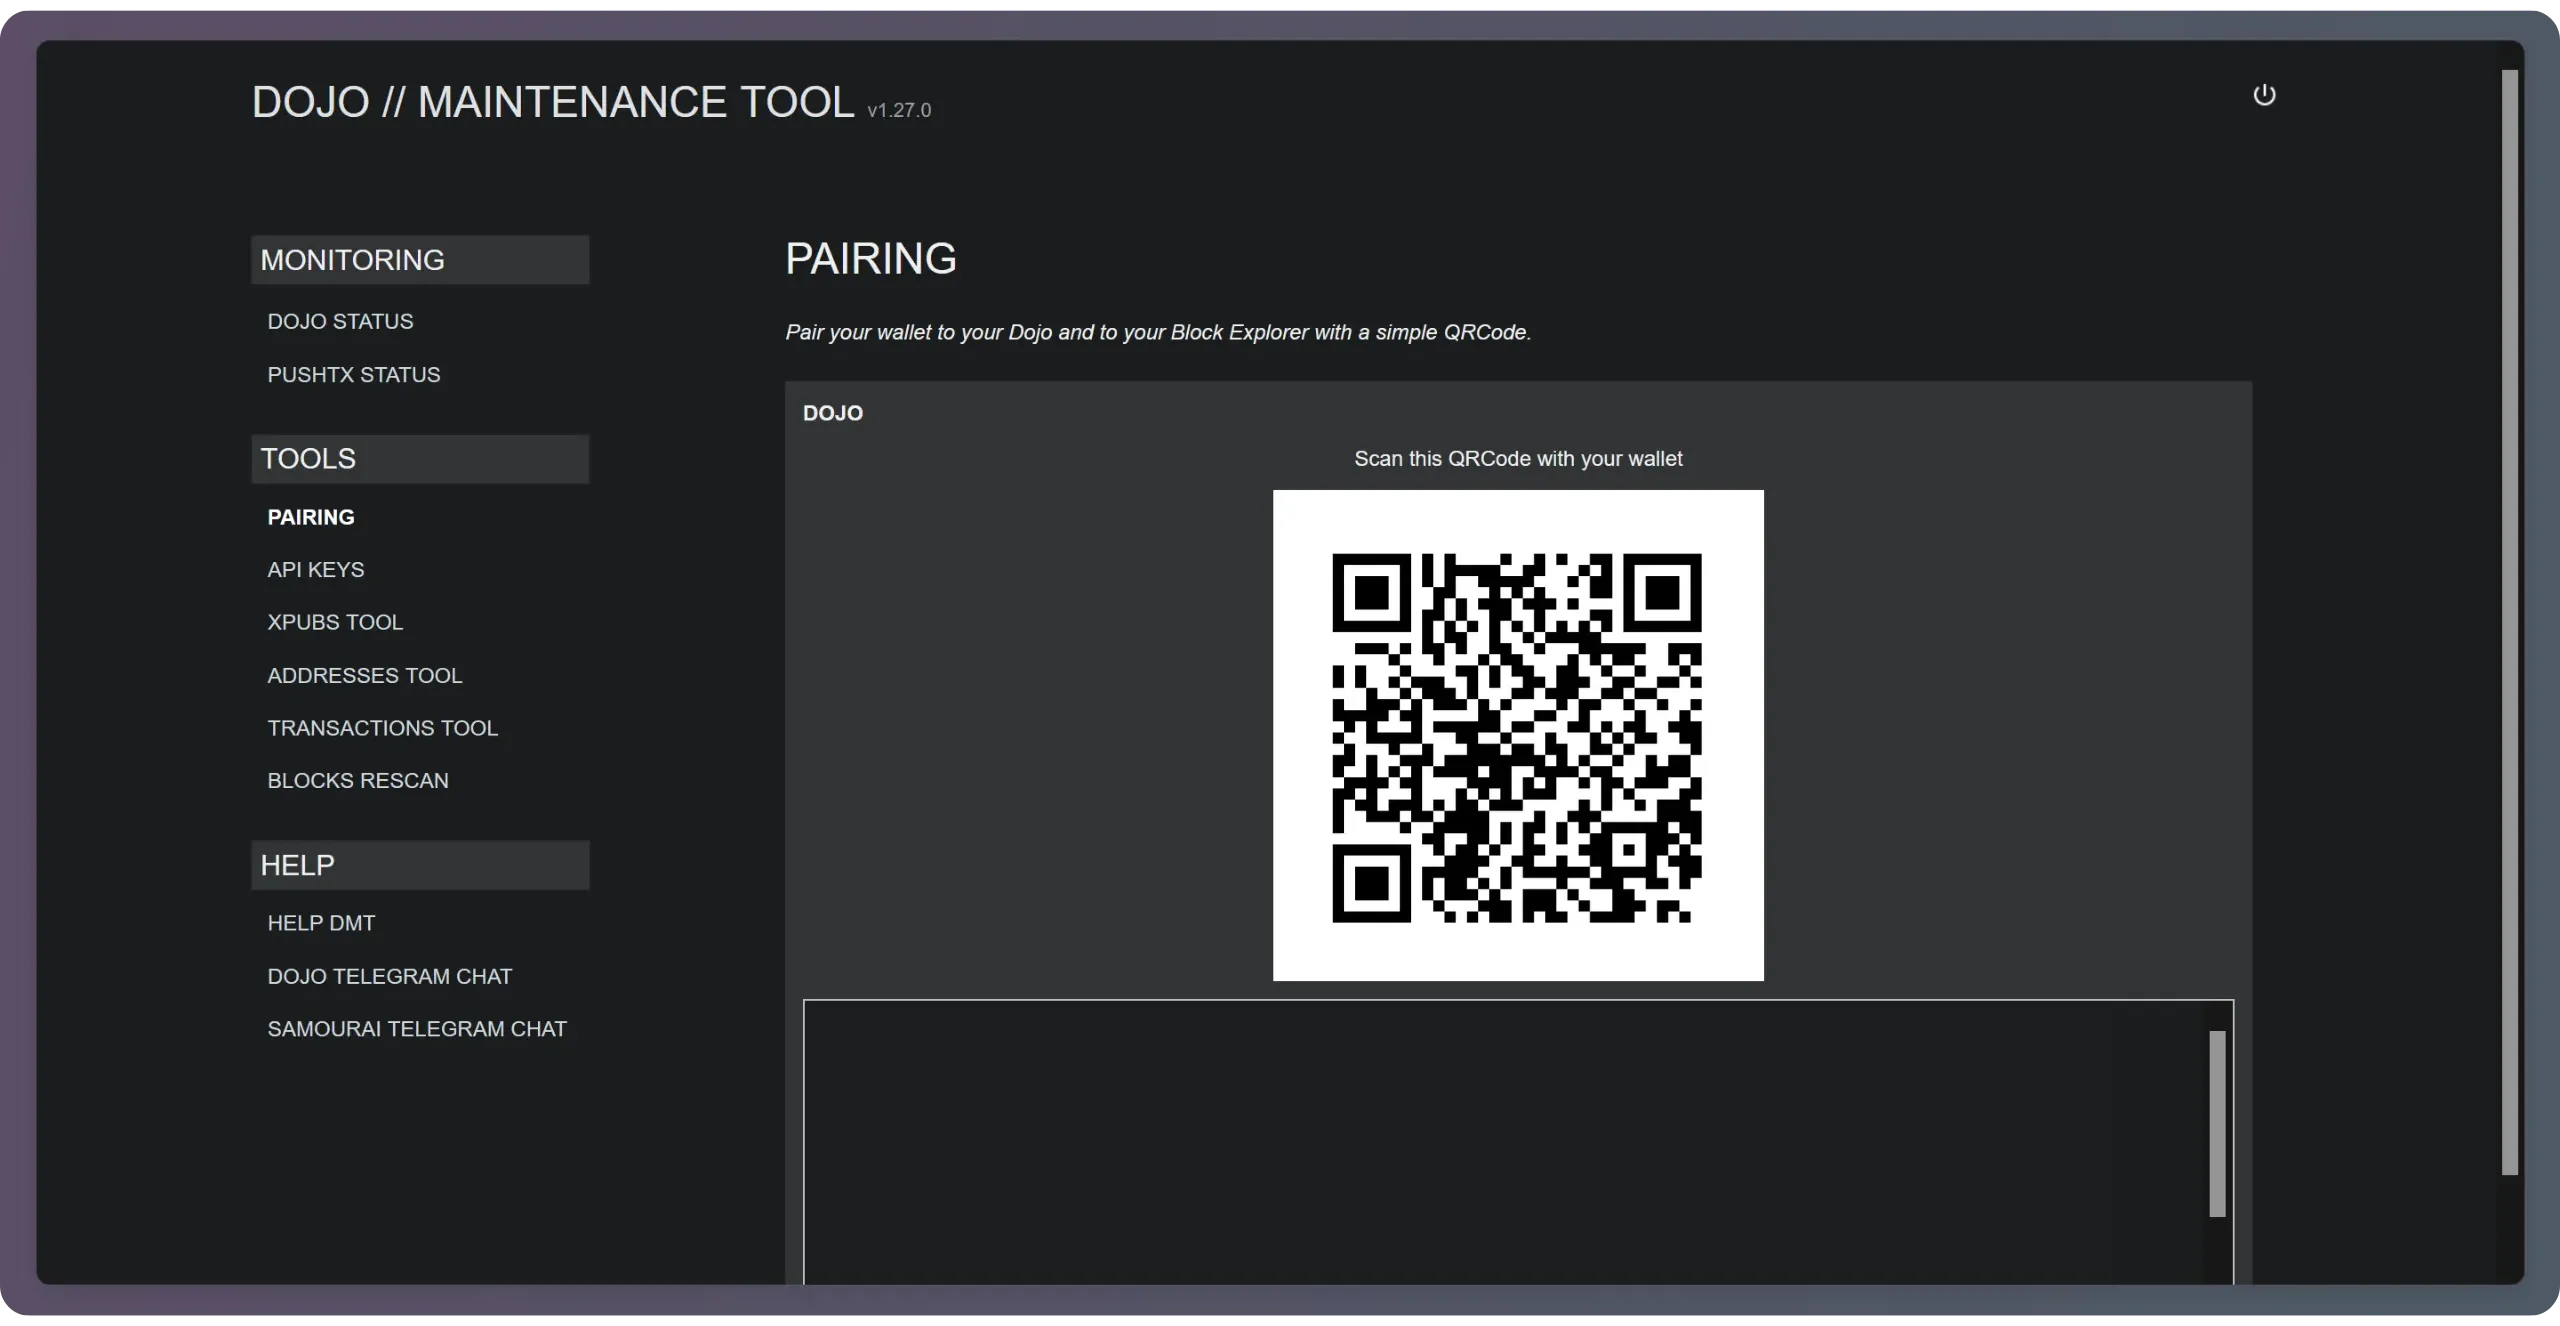This screenshot has width=2560, height=1326.
Task: Open Pushtx Status page
Action: click(x=353, y=375)
